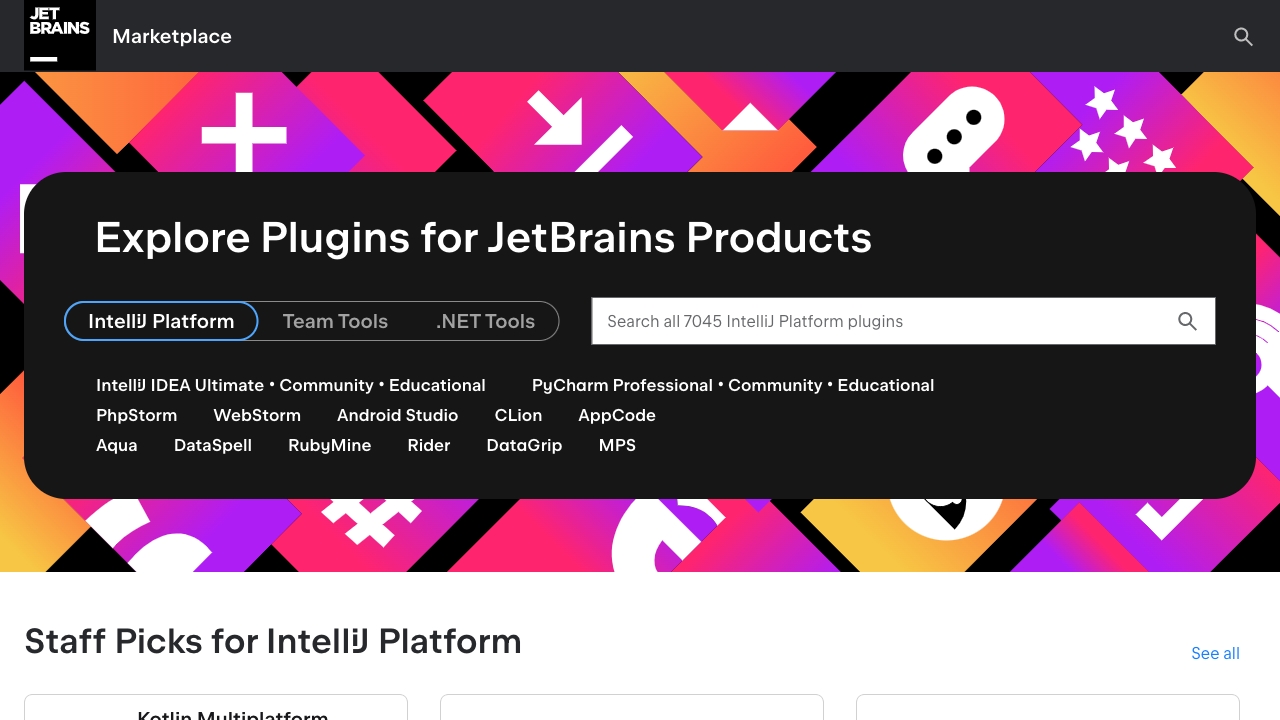Image resolution: width=1280 pixels, height=720 pixels.
Task: Open IntelliJ IDEA Ultimate plugins
Action: pyautogui.click(x=180, y=385)
